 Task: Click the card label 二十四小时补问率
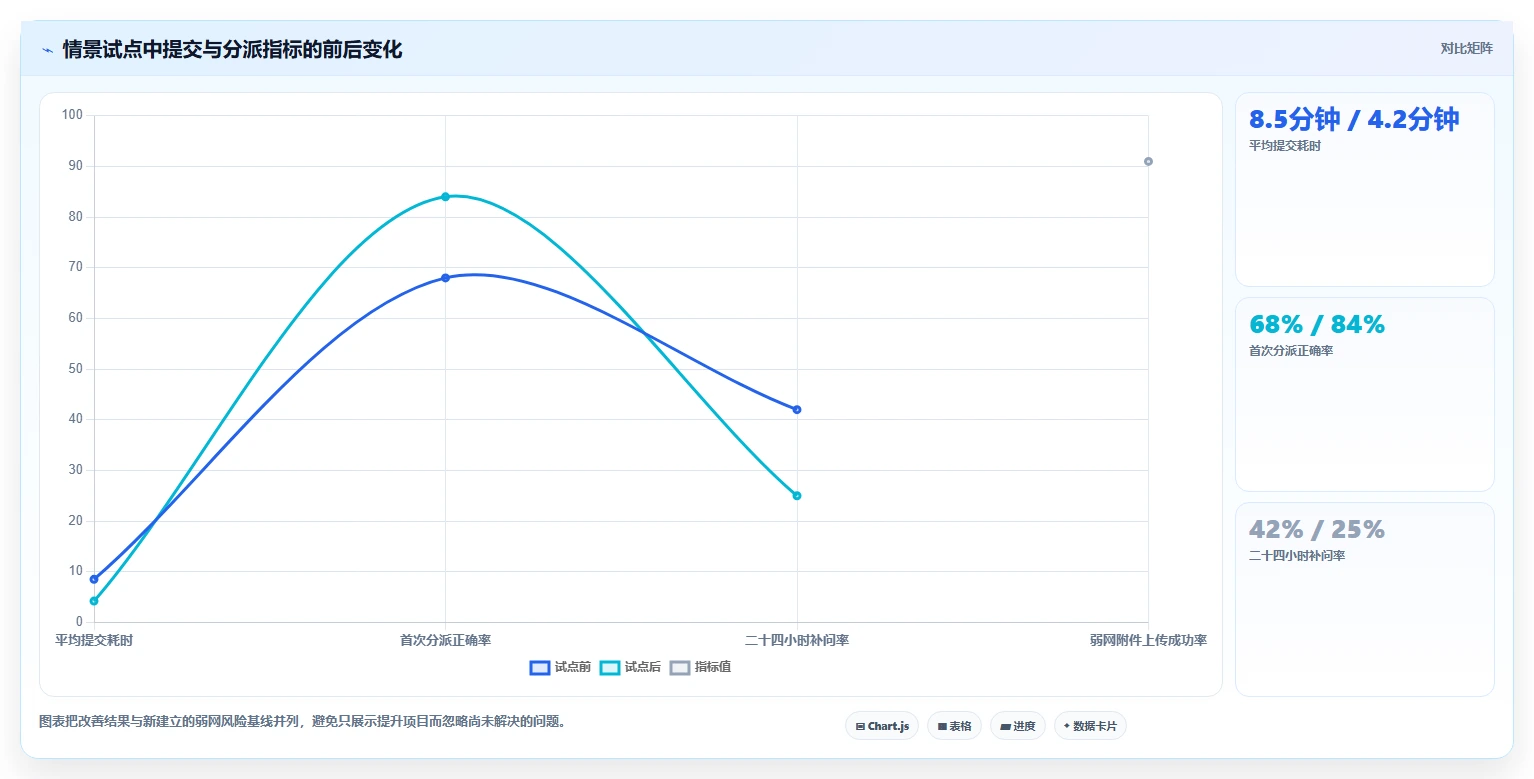[1297, 556]
